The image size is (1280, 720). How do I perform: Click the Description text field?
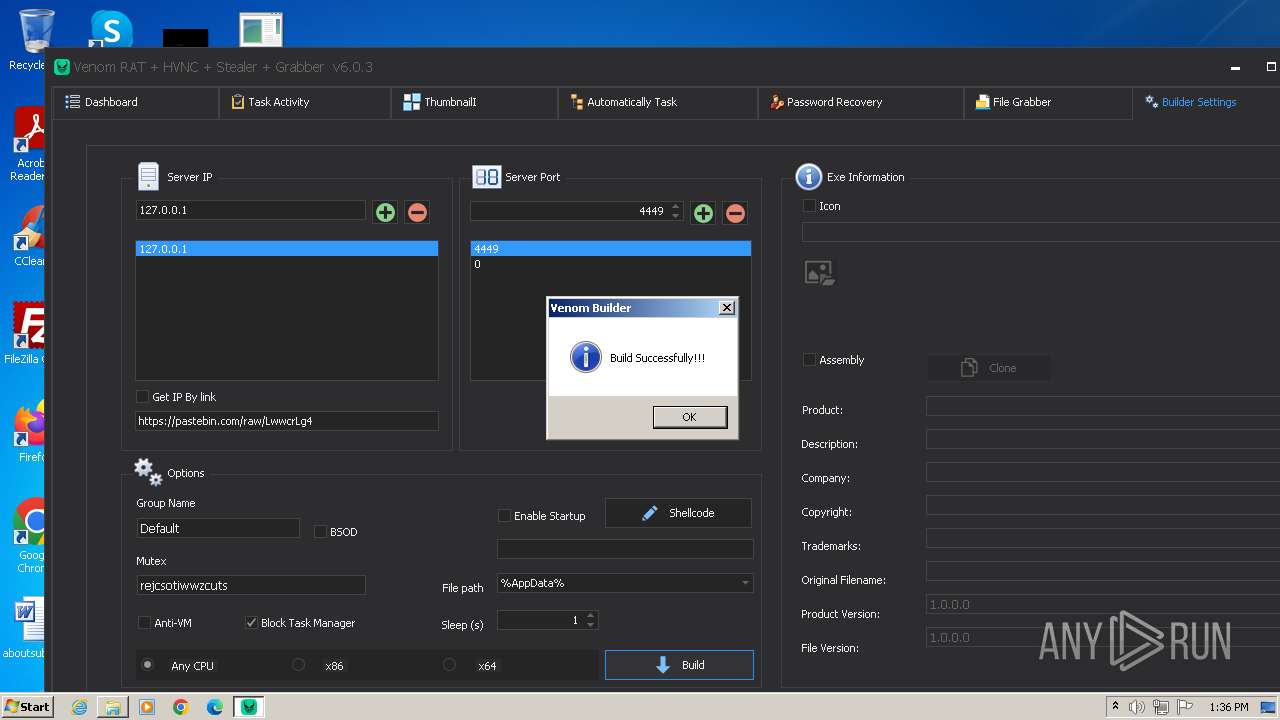point(1102,440)
